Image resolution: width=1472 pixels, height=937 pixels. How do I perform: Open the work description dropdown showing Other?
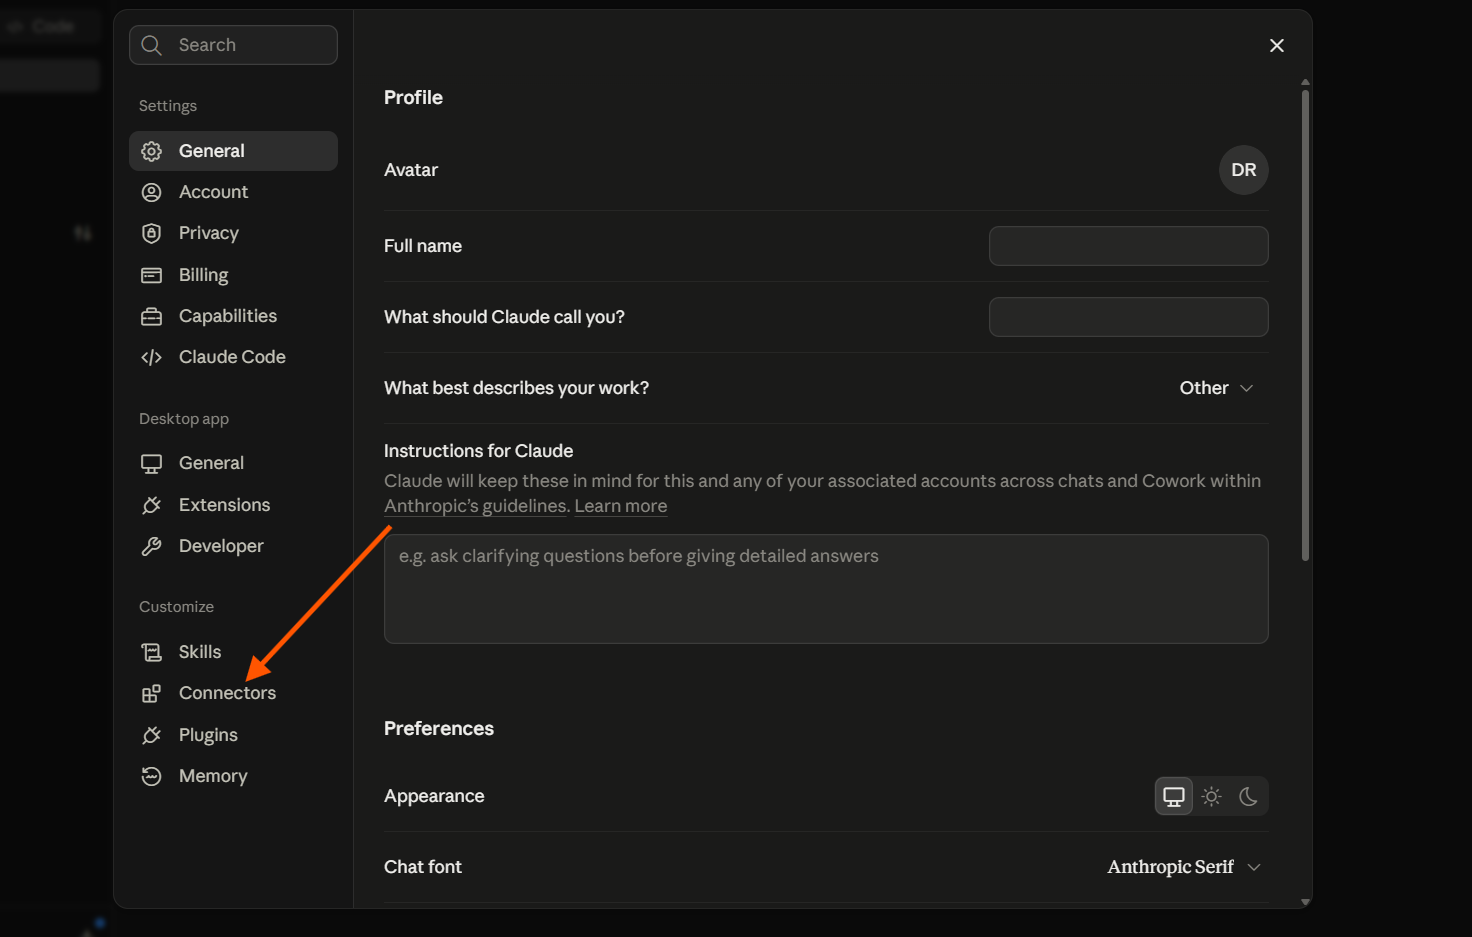1217,388
